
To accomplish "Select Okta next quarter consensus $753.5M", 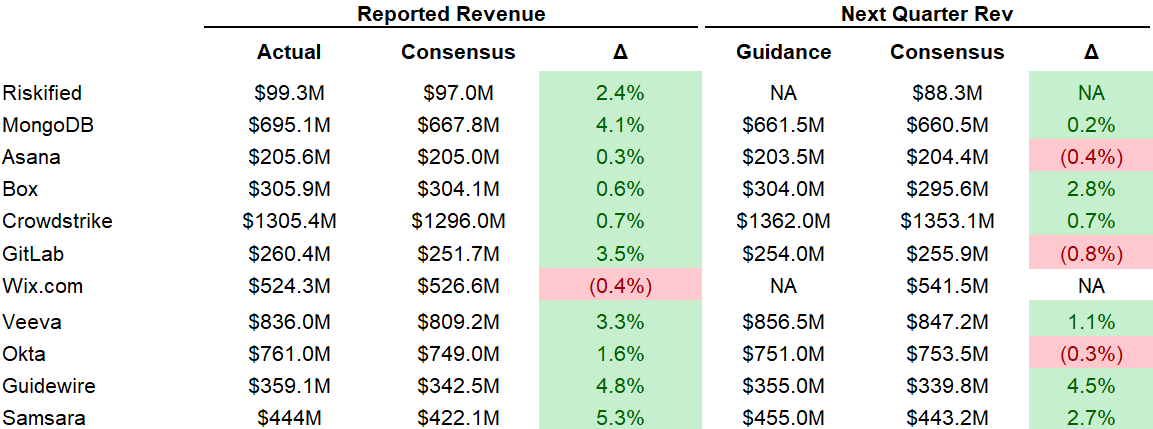I will [947, 354].
